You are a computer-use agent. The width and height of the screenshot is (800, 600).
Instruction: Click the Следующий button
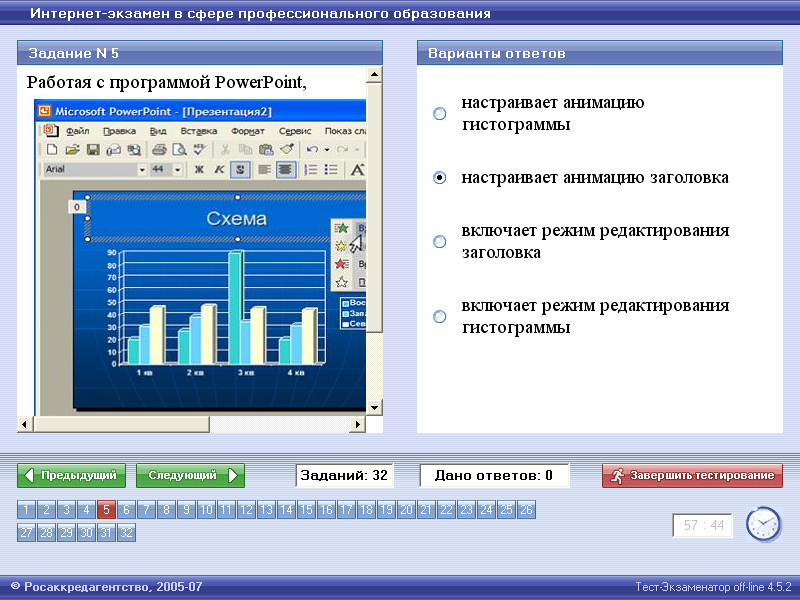(x=190, y=476)
